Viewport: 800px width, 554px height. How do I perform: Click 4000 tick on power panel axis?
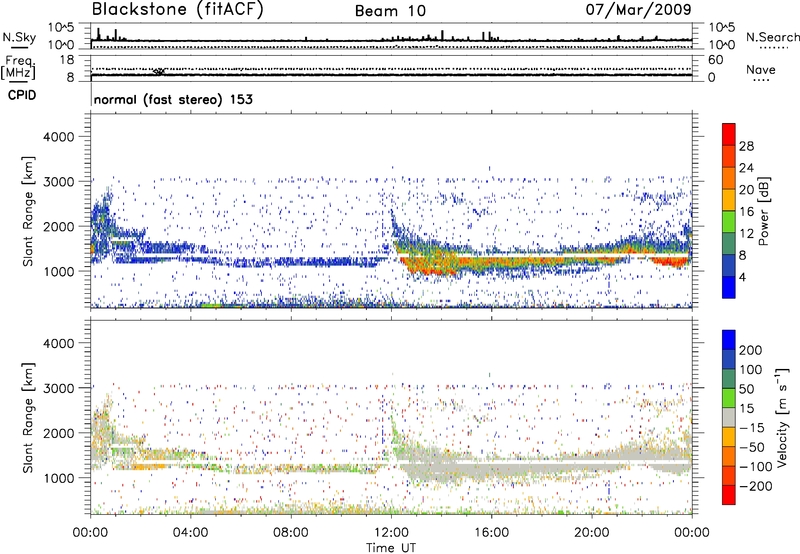59,137
